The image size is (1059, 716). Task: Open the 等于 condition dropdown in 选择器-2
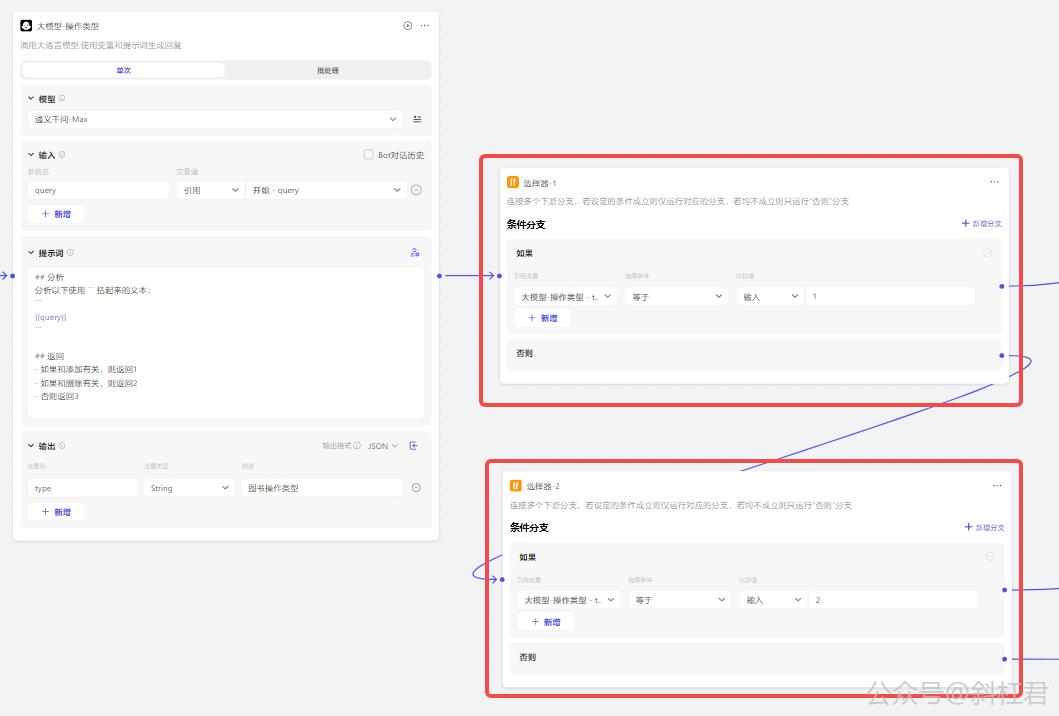click(x=679, y=600)
